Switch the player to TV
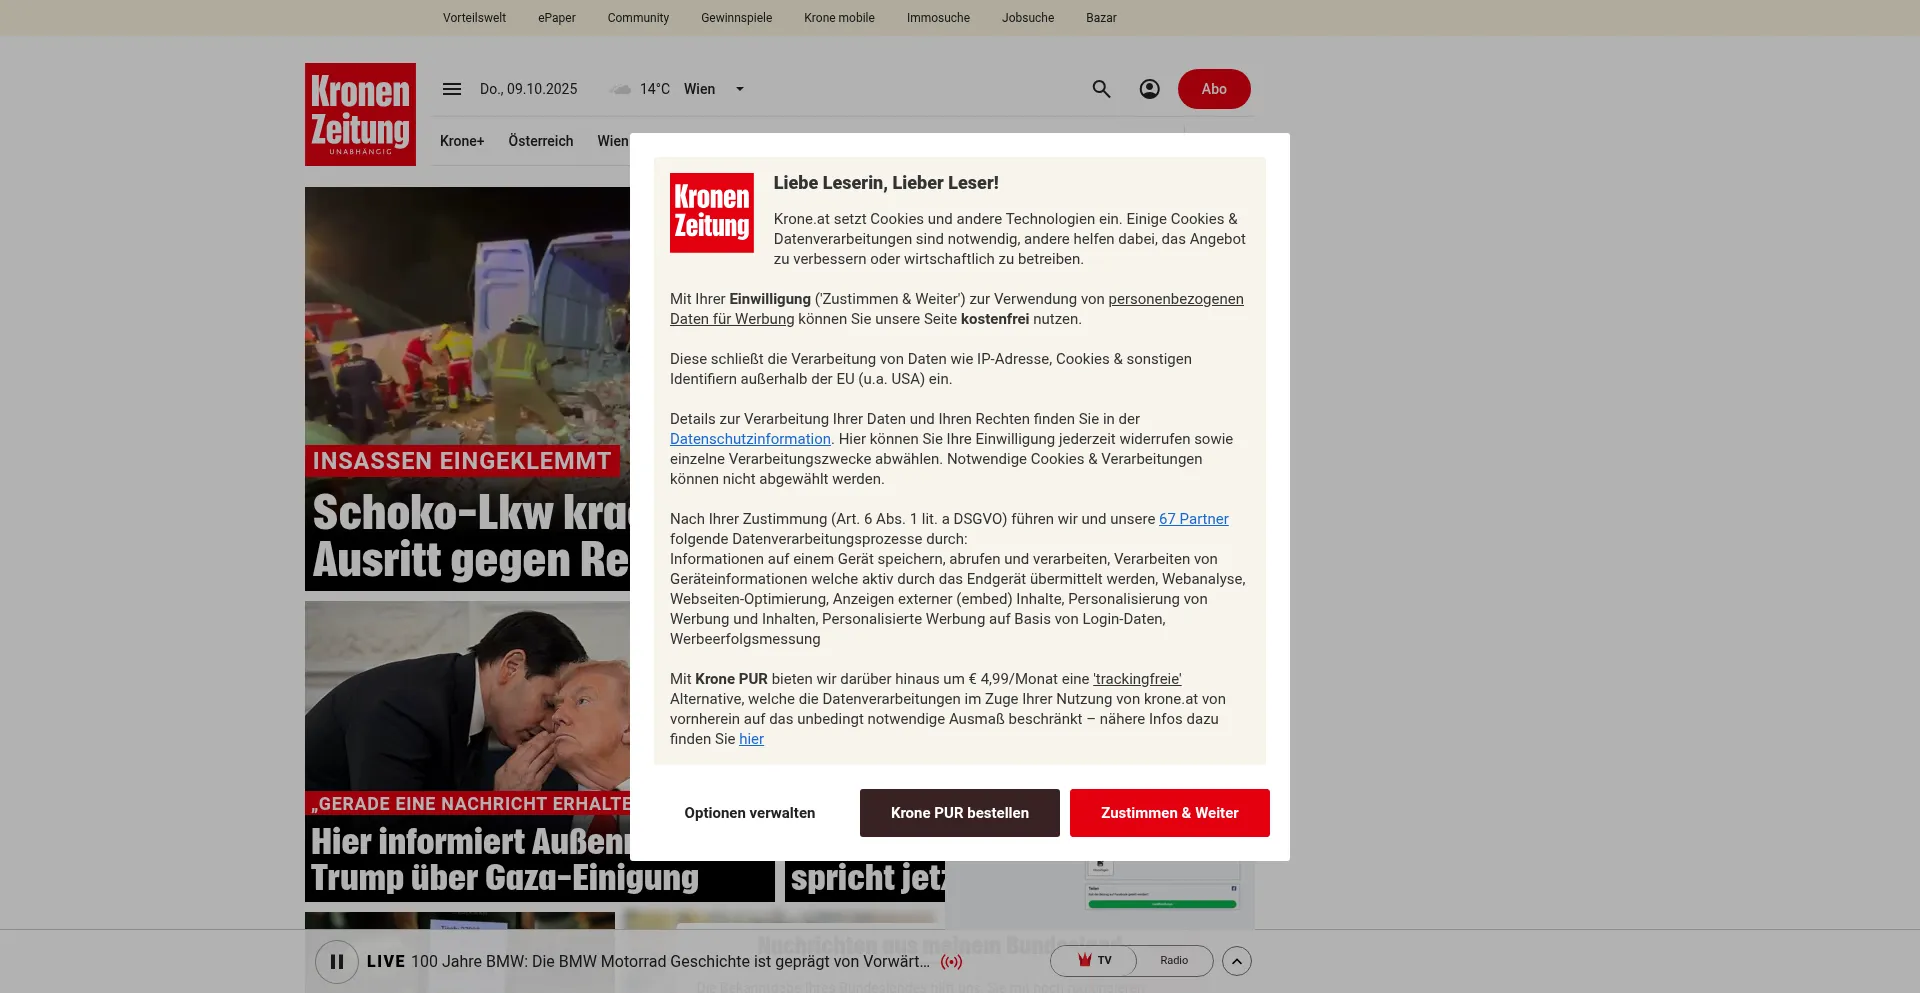Screen dimensions: 1920x993 [x=1094, y=961]
